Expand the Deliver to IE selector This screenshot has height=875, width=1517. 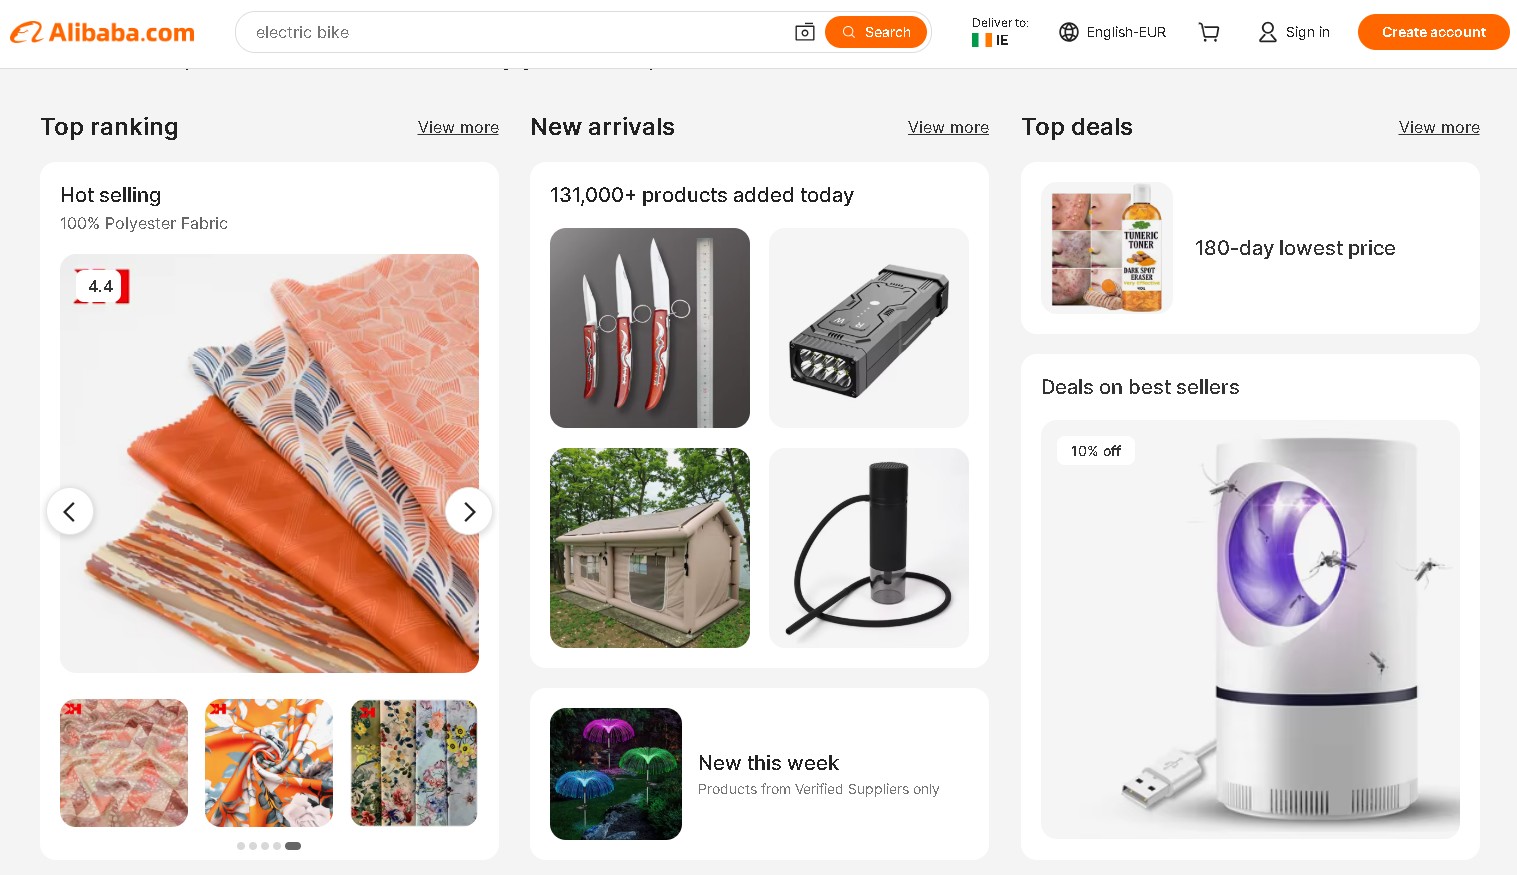pyautogui.click(x=999, y=32)
